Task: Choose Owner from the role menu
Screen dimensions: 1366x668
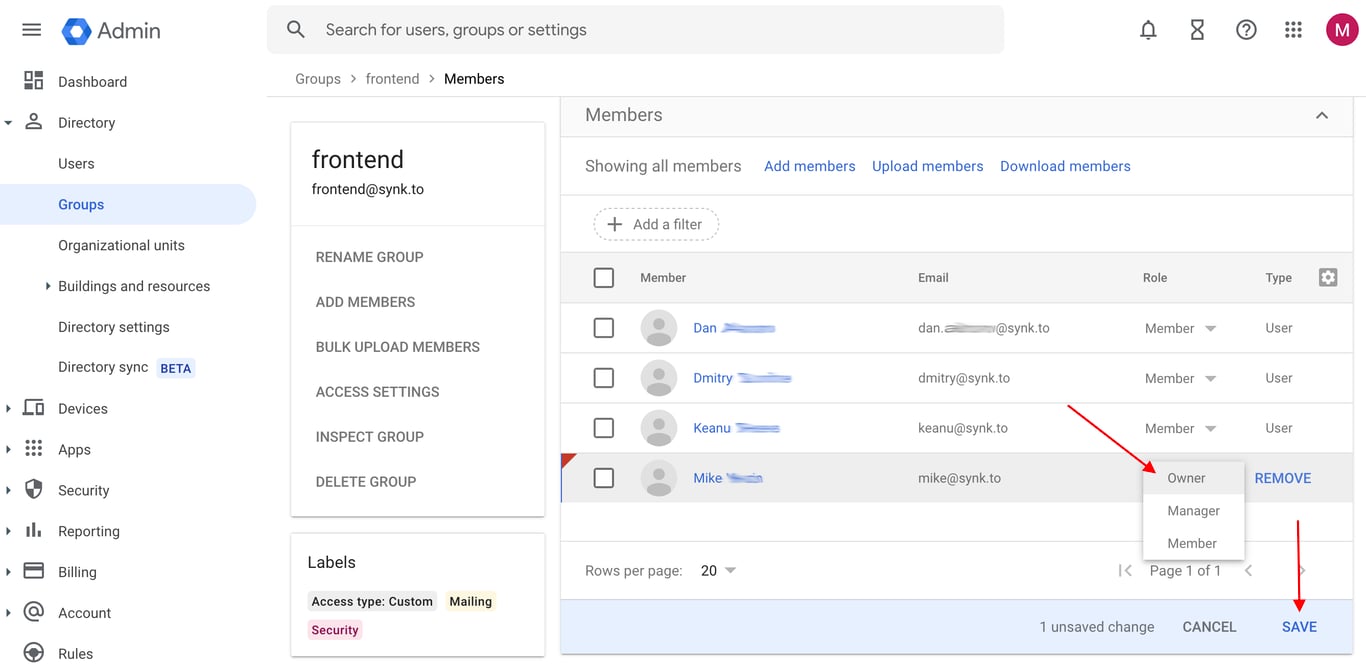Action: (1186, 478)
